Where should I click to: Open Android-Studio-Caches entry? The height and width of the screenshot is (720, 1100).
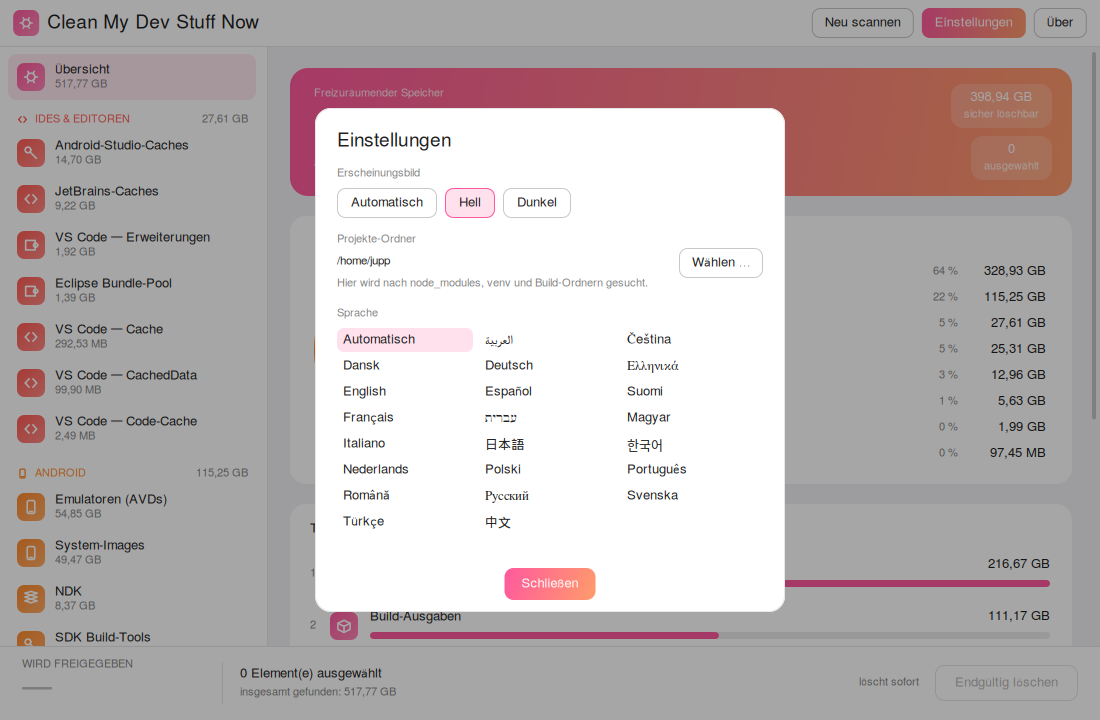(x=132, y=152)
